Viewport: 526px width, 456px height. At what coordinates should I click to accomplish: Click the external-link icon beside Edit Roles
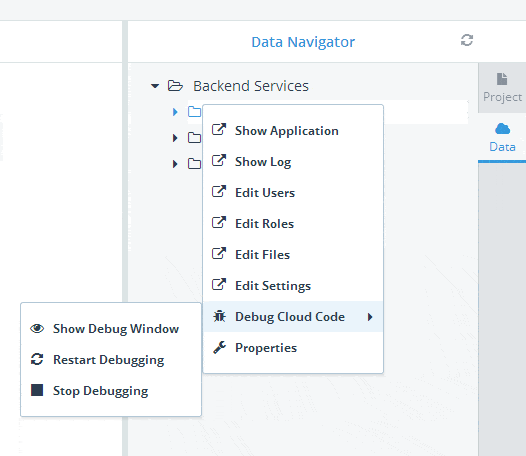point(219,222)
